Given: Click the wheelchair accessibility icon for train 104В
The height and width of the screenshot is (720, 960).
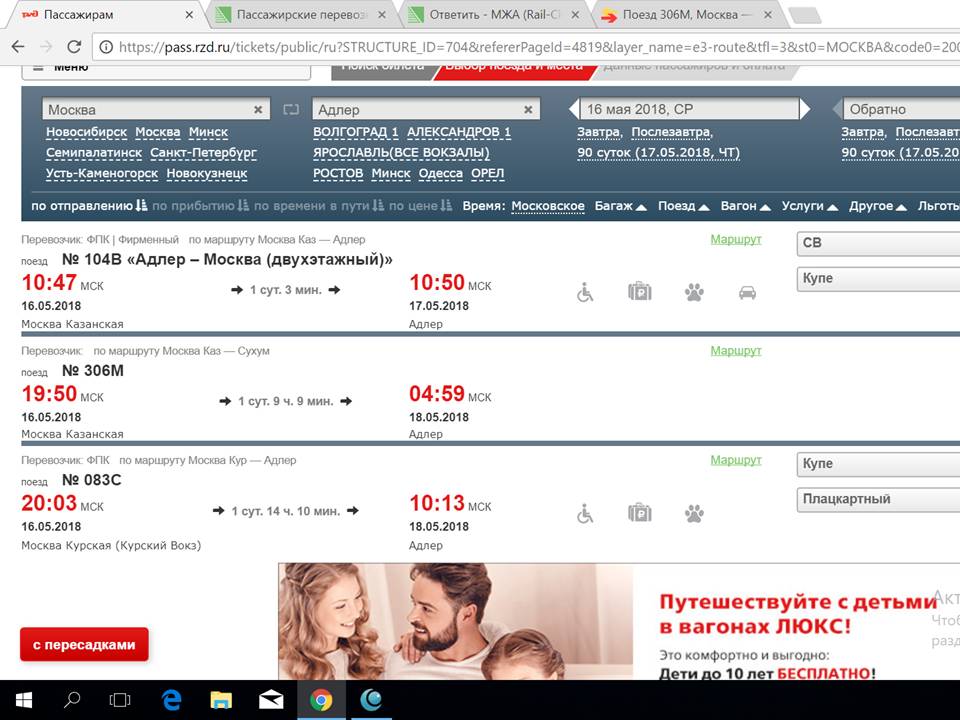Looking at the screenshot, I should [x=586, y=292].
